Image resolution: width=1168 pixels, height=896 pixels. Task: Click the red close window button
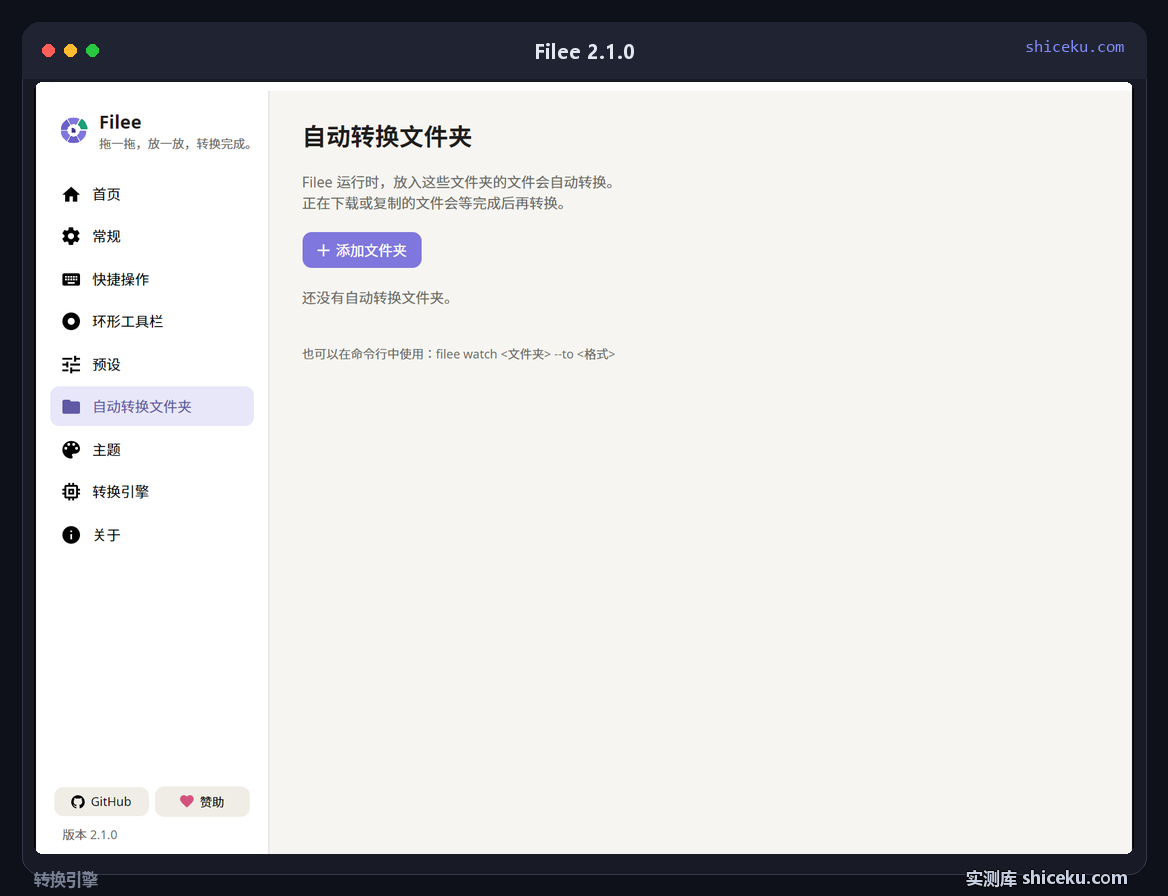tap(48, 51)
